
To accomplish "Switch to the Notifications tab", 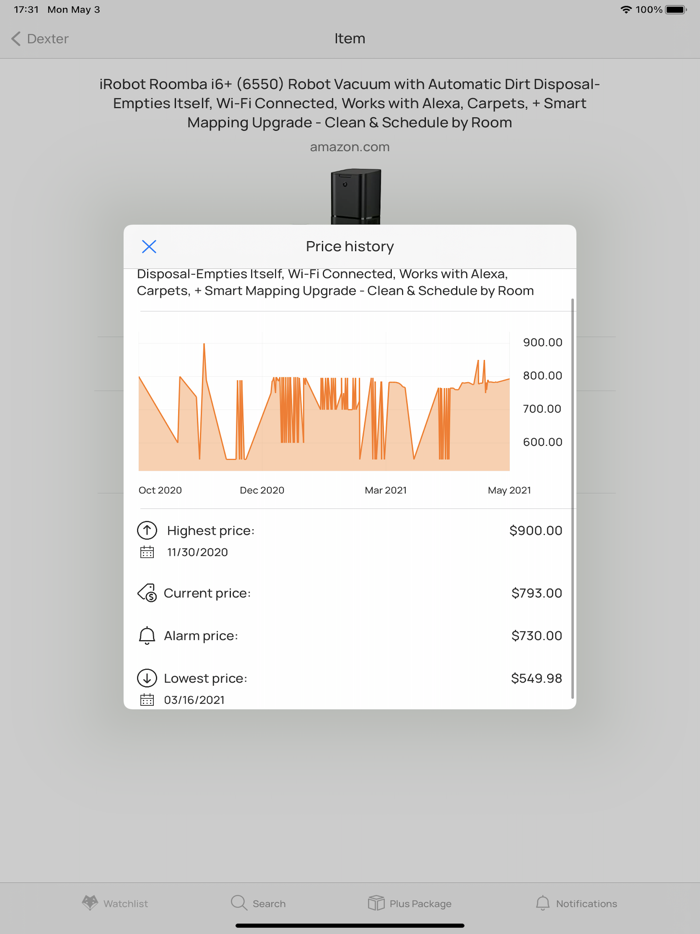I will pos(576,902).
